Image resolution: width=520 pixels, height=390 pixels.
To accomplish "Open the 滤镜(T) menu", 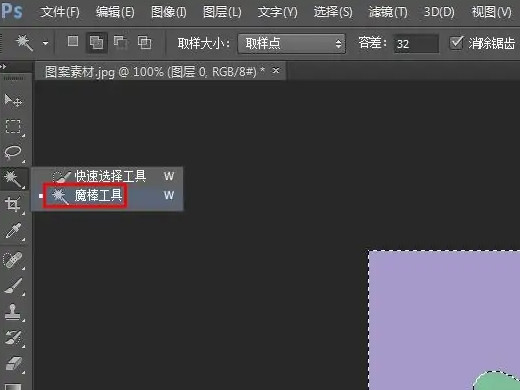I will [388, 12].
